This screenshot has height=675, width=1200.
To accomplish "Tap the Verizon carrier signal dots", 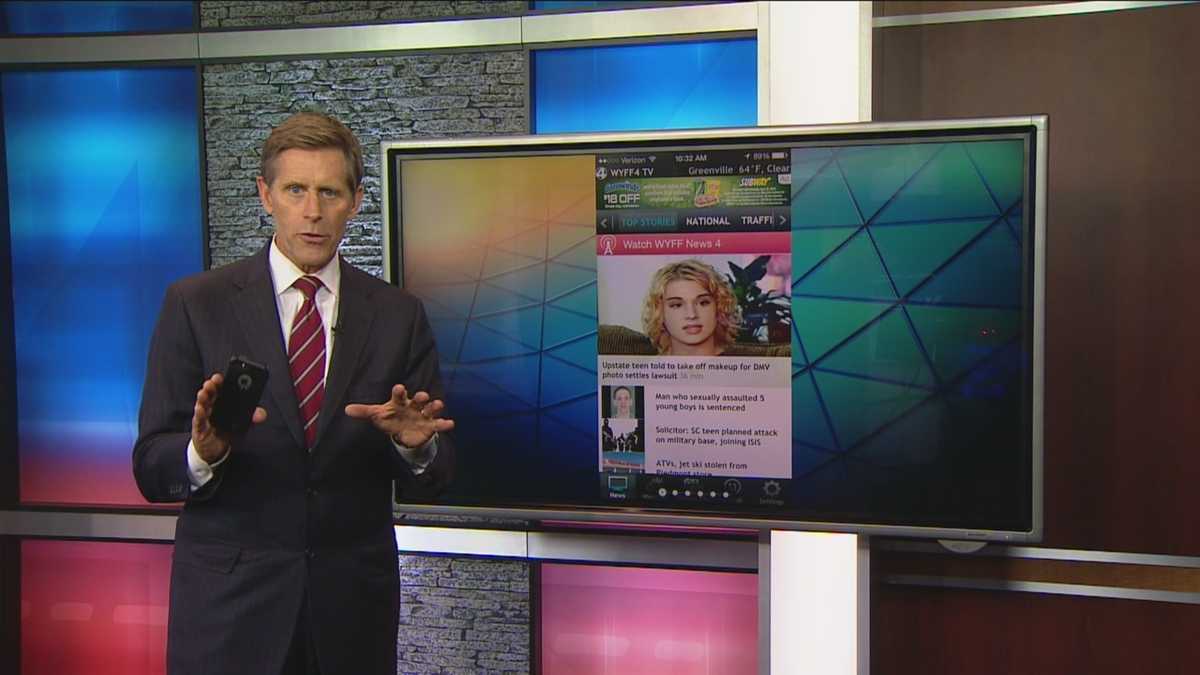I will click(x=603, y=158).
